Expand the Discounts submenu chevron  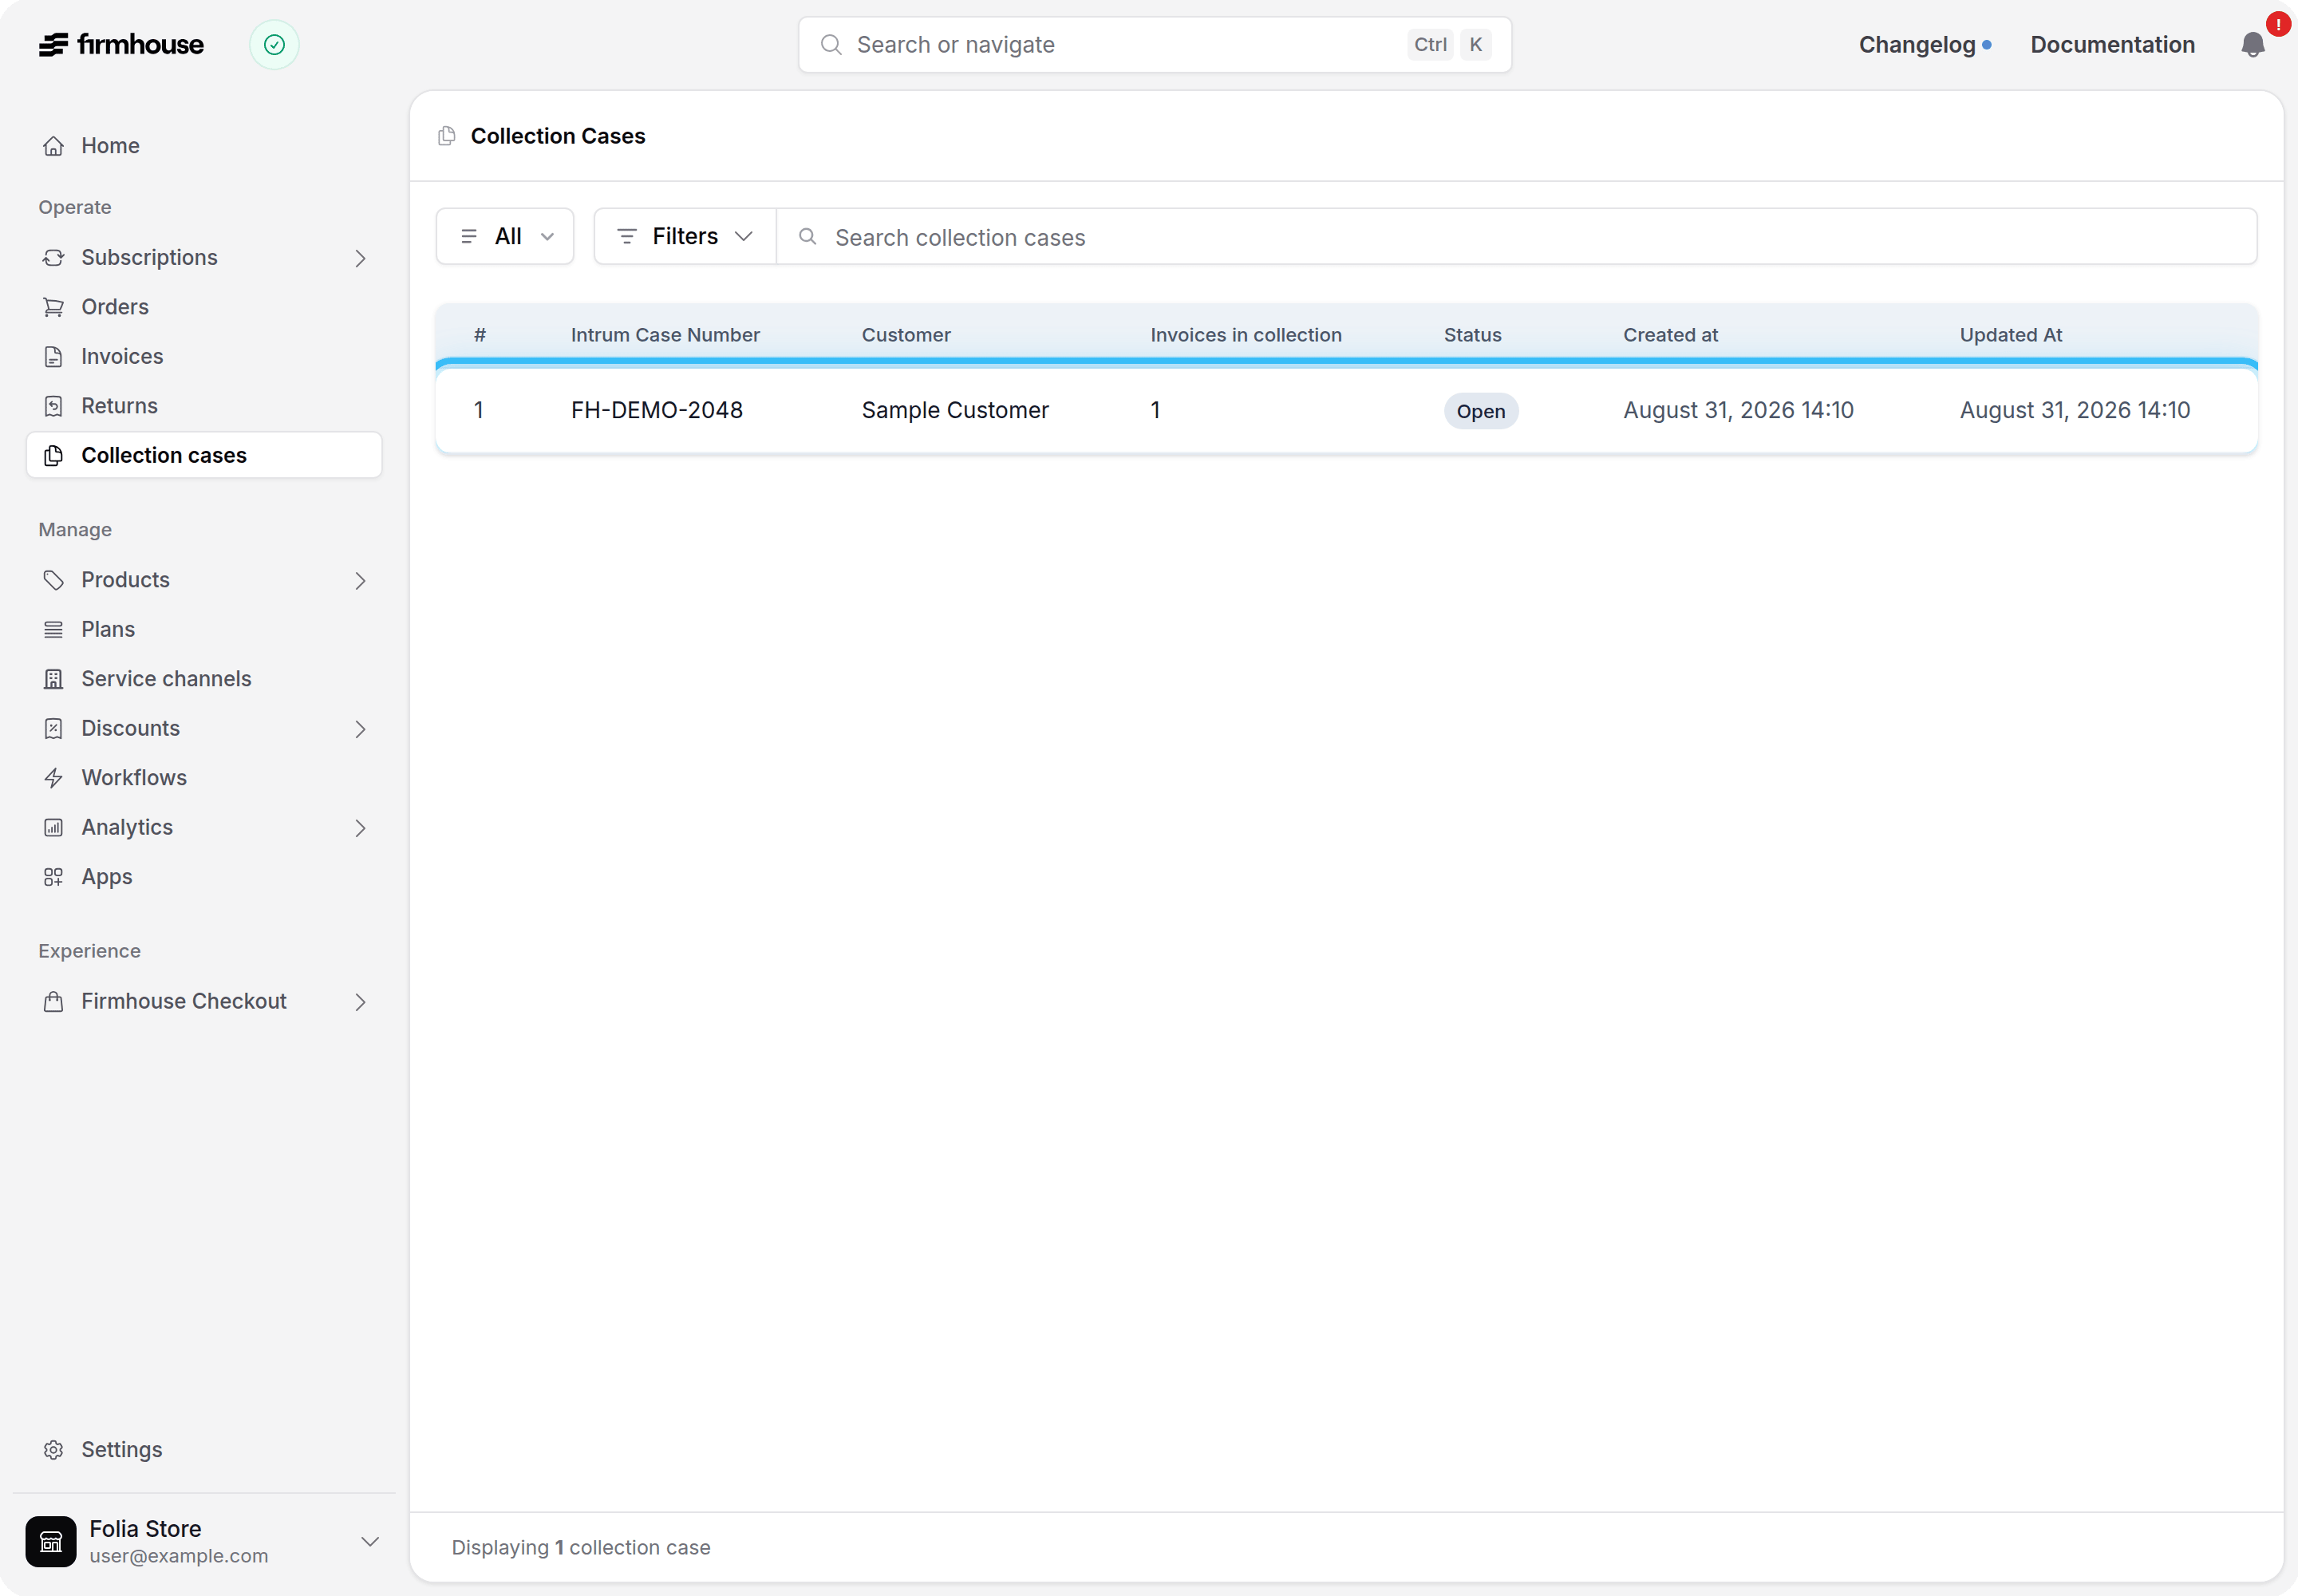tap(361, 729)
